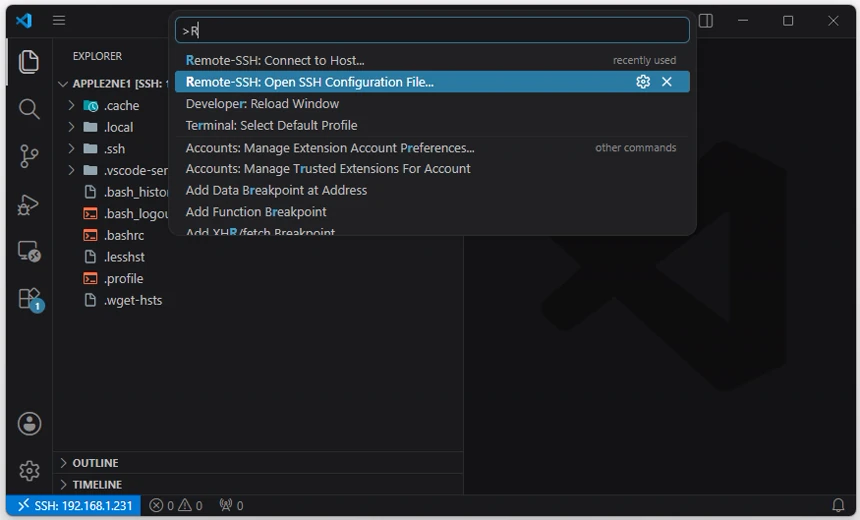
Task: Run Accounts: Manage Trusted Extensions For Account
Action: (x=432, y=169)
